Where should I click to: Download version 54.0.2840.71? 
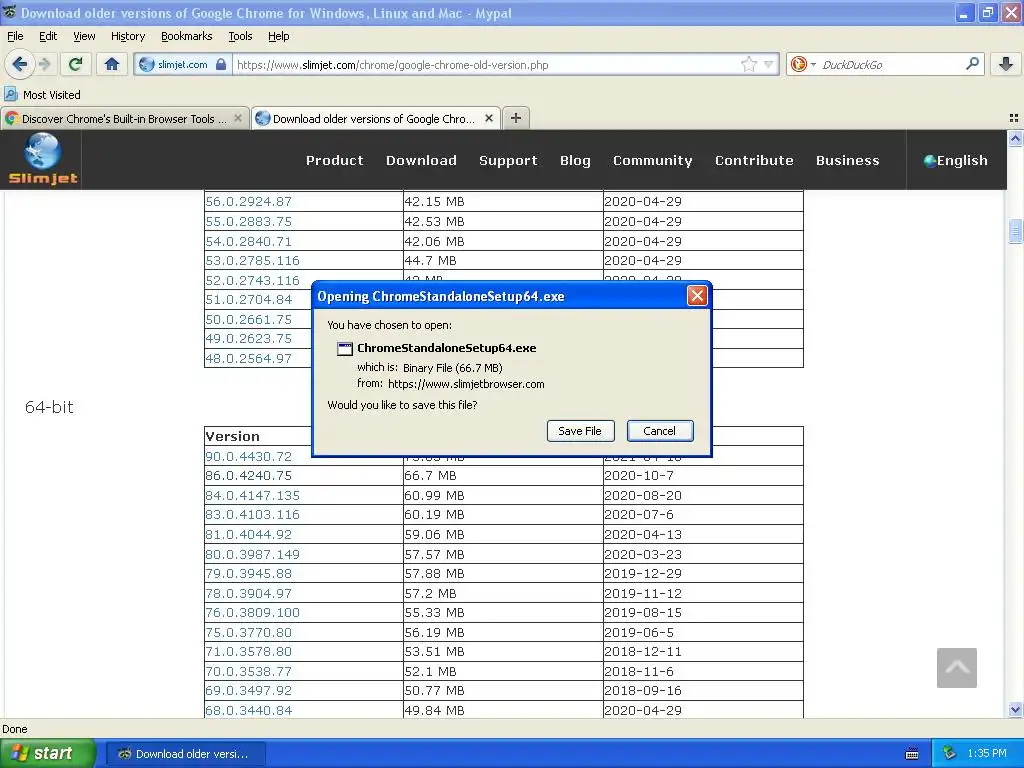coord(248,241)
